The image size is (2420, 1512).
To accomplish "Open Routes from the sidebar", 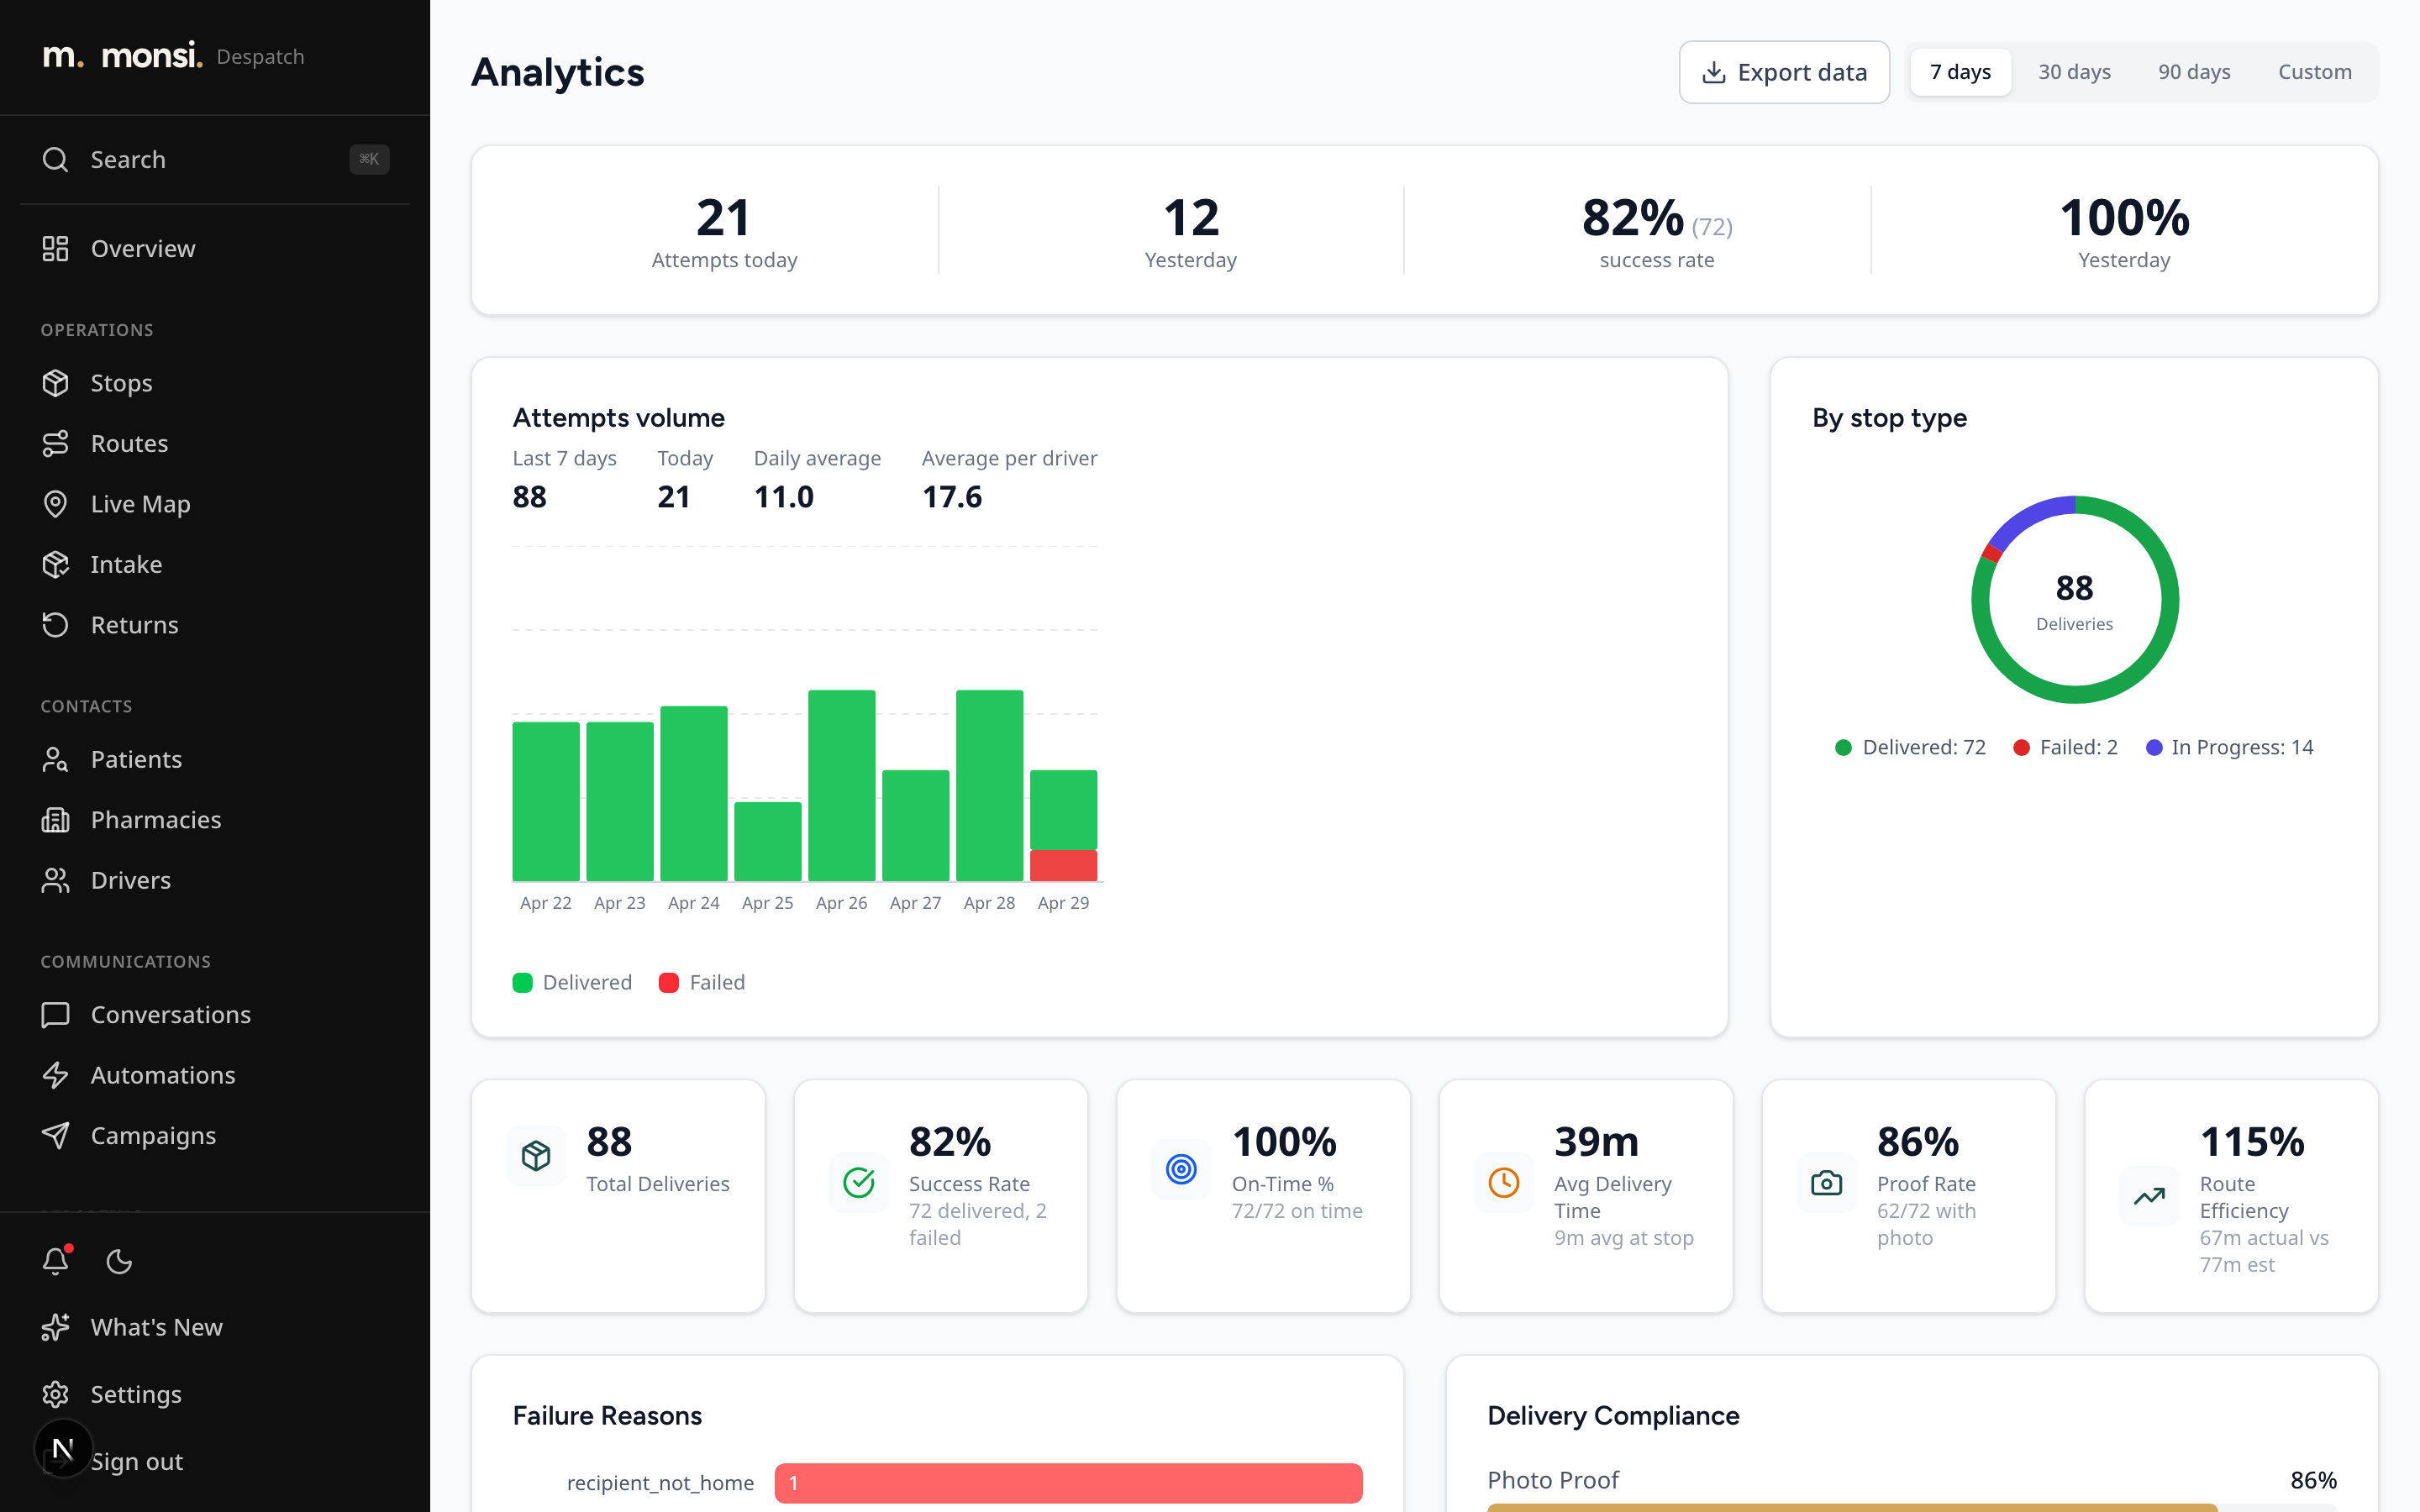I will (x=215, y=443).
